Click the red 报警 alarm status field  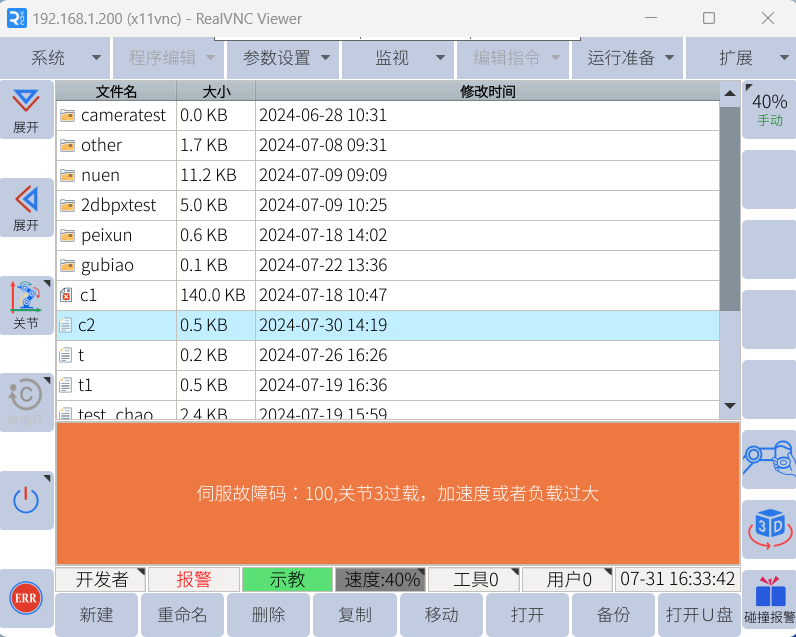[x=193, y=580]
